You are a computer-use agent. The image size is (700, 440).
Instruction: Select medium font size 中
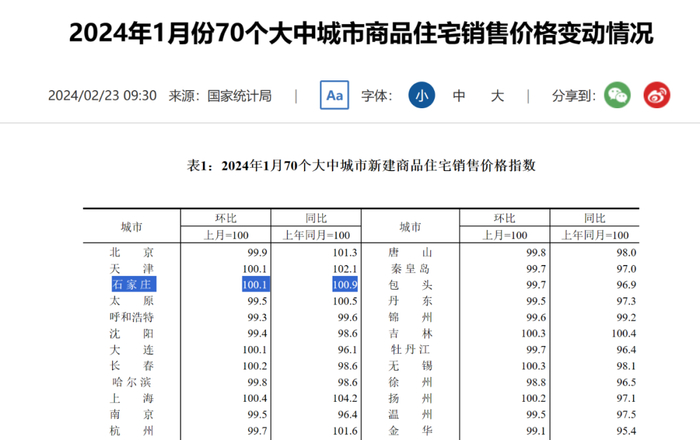[459, 95]
